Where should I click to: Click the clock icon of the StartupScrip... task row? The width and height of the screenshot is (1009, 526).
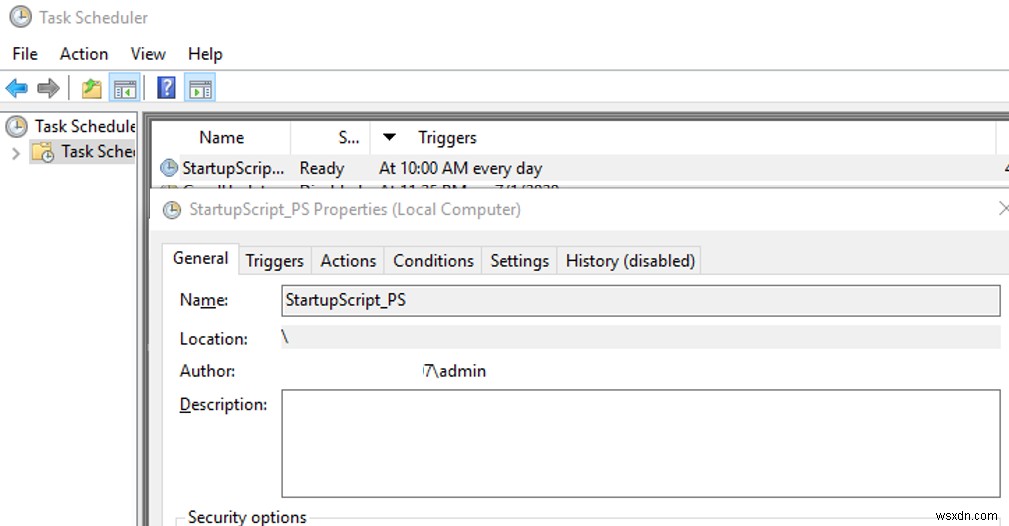point(169,168)
